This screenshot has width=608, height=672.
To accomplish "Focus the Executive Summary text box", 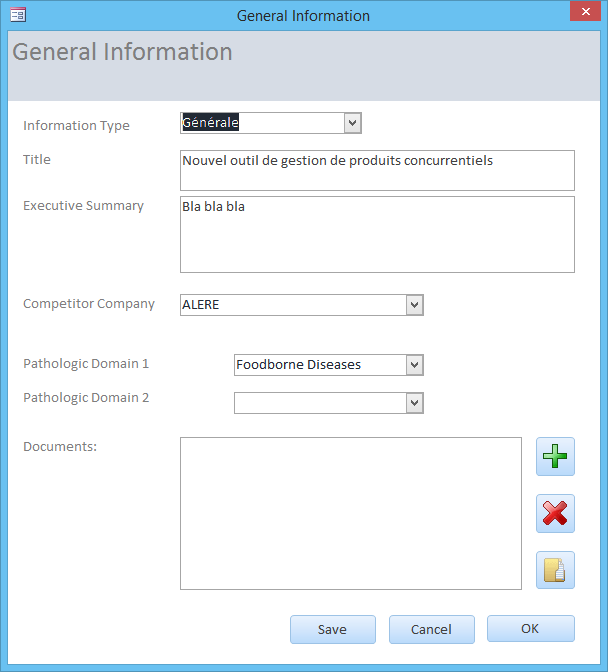I will pyautogui.click(x=377, y=234).
